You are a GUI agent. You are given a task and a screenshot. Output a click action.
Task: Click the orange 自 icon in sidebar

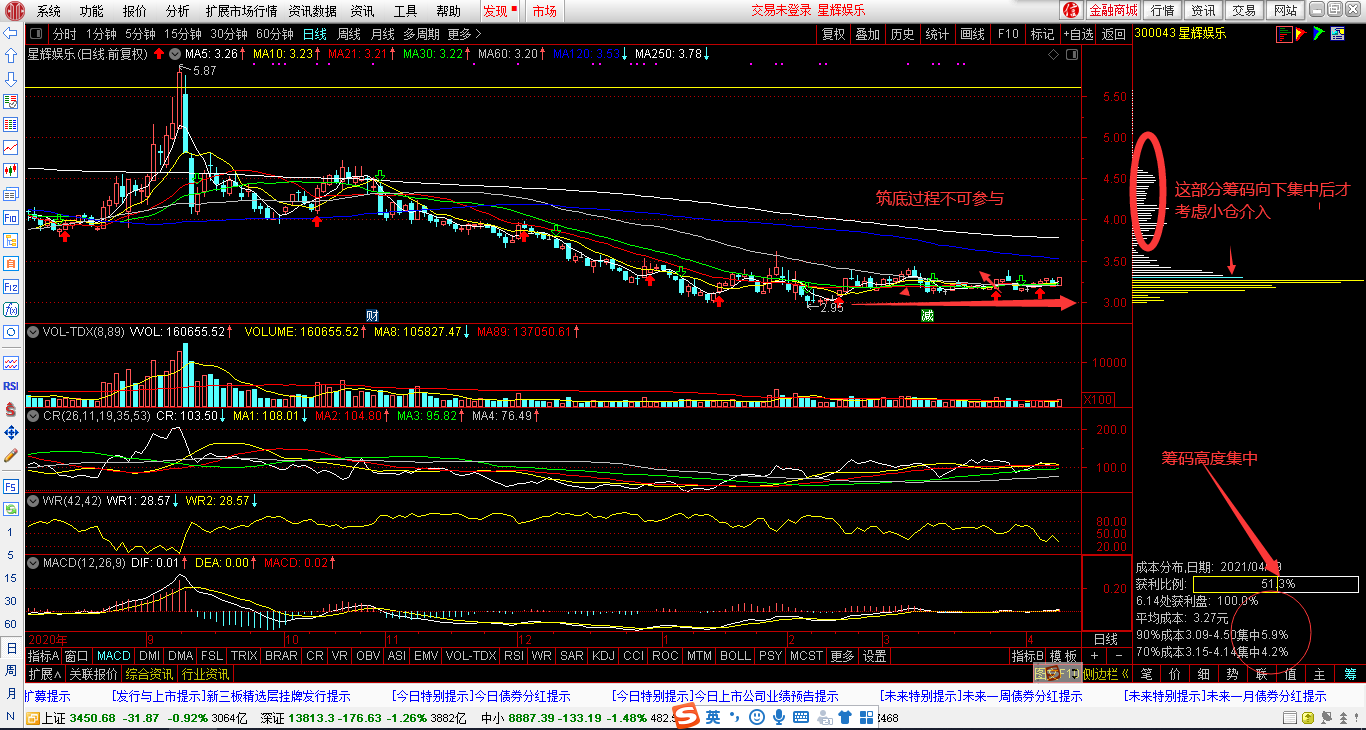pyautogui.click(x=11, y=263)
